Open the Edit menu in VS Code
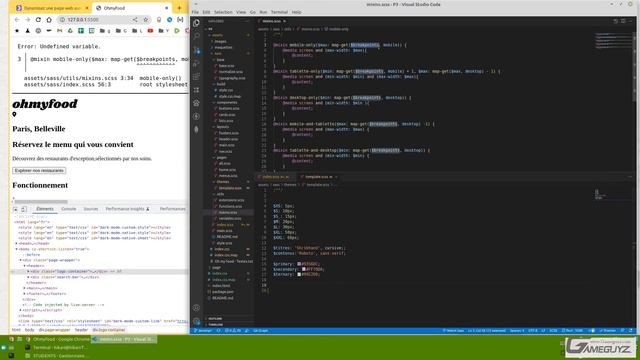The width and height of the screenshot is (640, 360). tap(207, 12)
